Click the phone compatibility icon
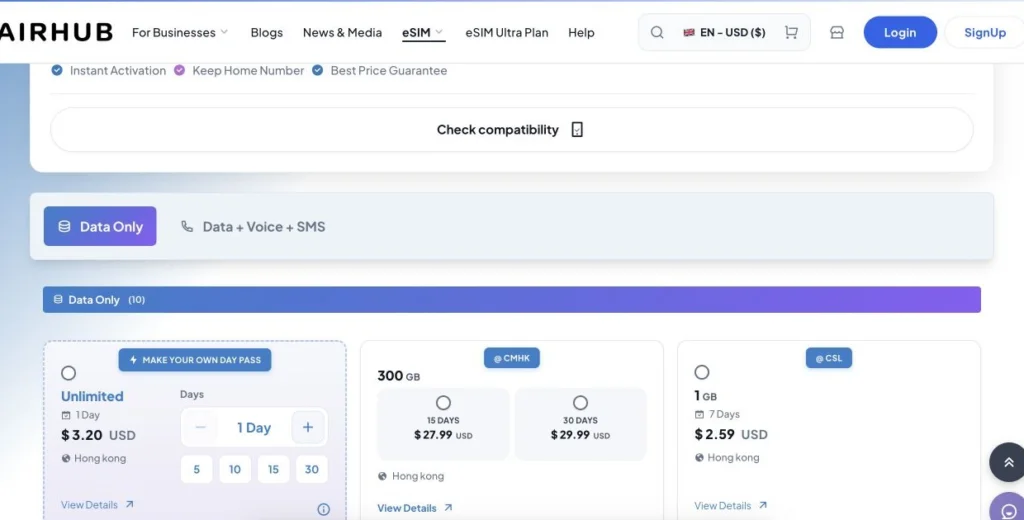The width and height of the screenshot is (1024, 520). 577,129
